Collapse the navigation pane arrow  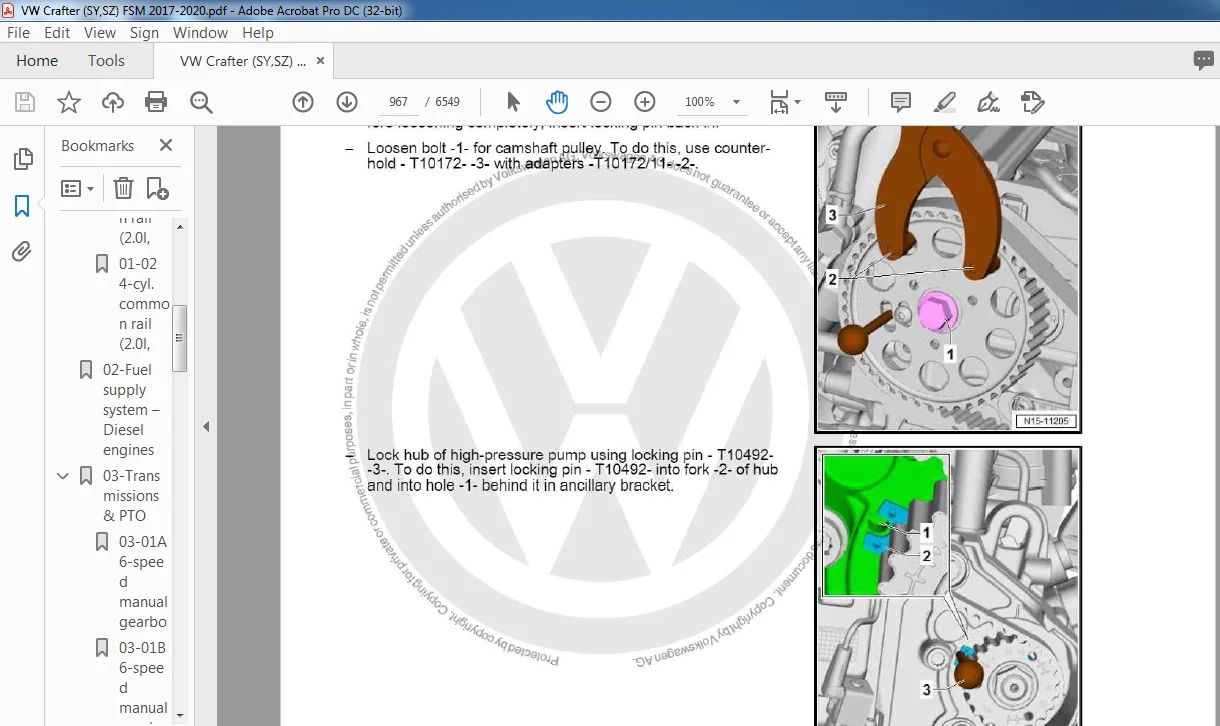(206, 426)
